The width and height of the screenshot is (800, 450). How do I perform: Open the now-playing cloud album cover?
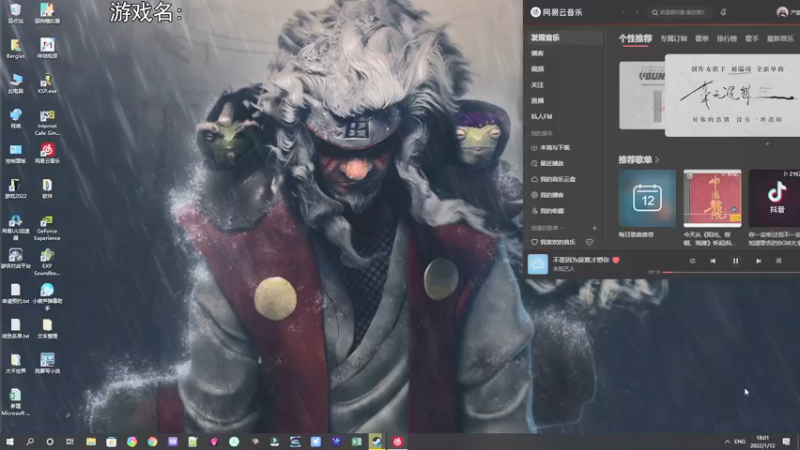pos(538,264)
